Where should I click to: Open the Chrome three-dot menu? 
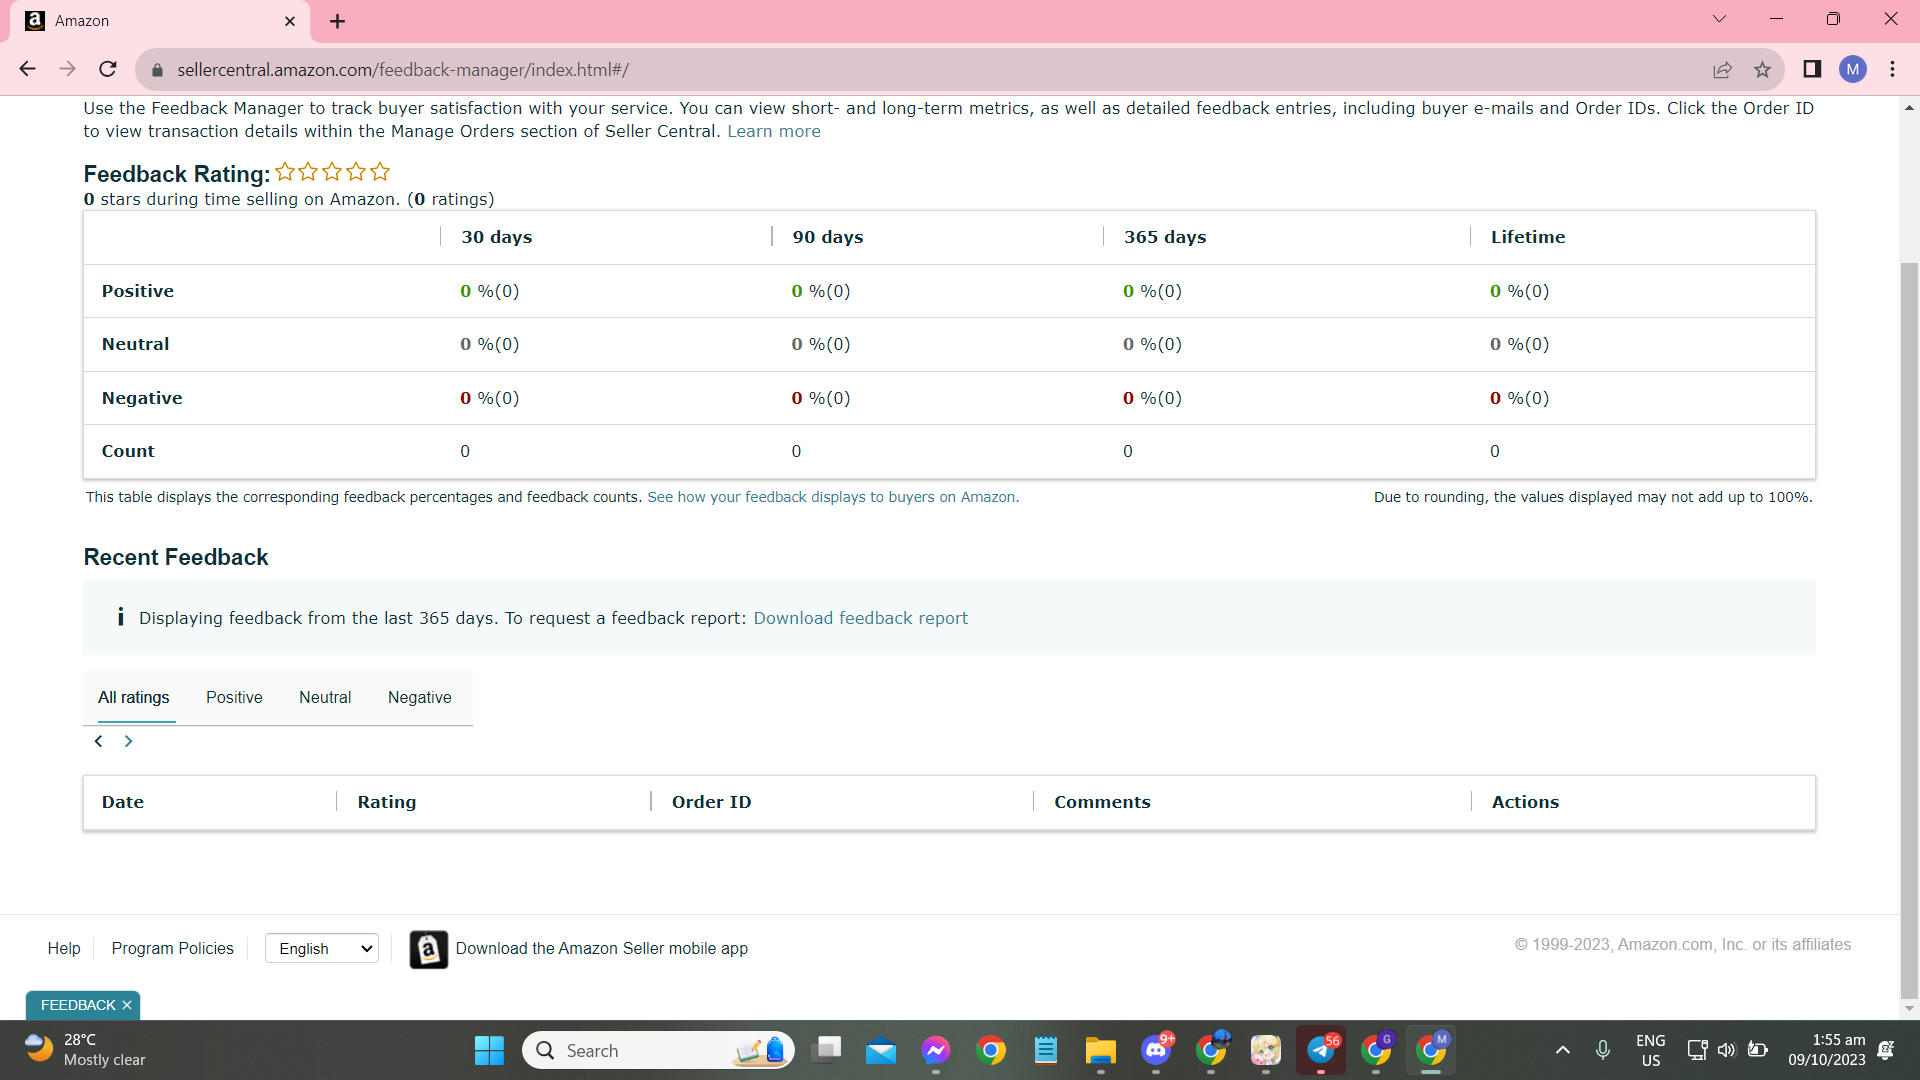[1892, 69]
